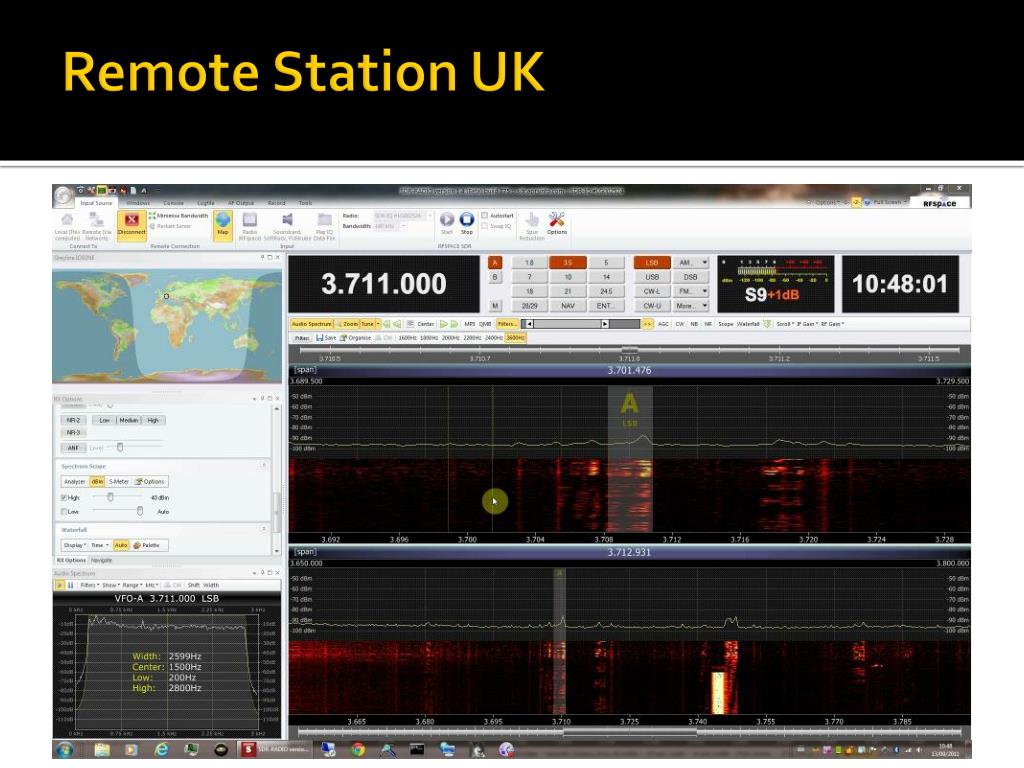Click the pause icon in Audio Spectrum toolbar
Viewport: 1024px width, 768px height.
[x=71, y=585]
